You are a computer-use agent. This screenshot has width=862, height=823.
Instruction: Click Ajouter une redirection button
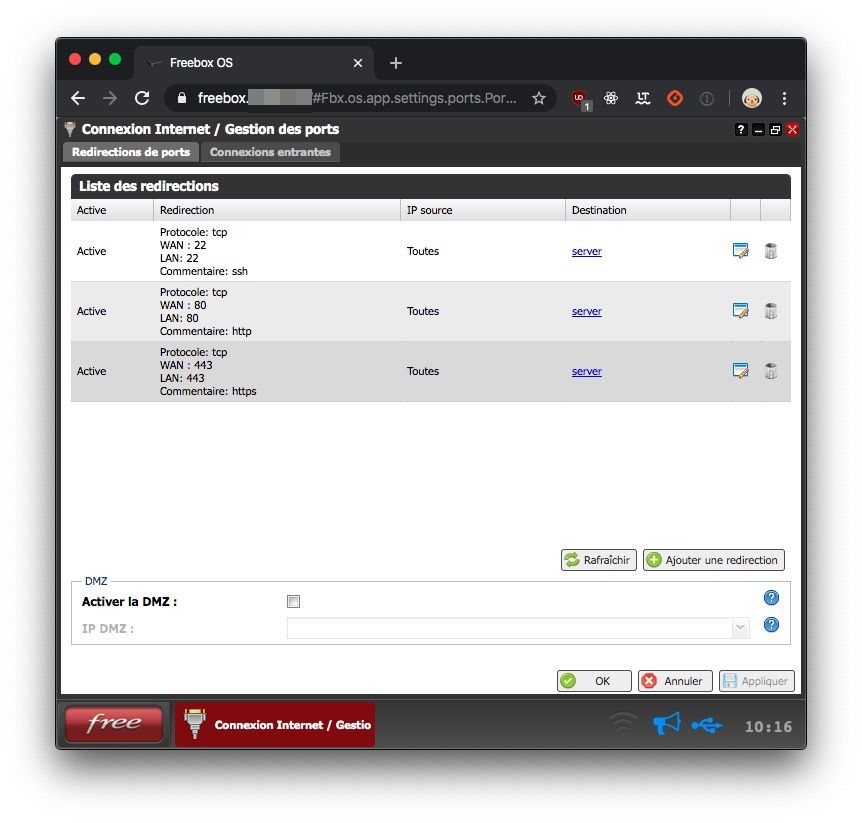(713, 560)
